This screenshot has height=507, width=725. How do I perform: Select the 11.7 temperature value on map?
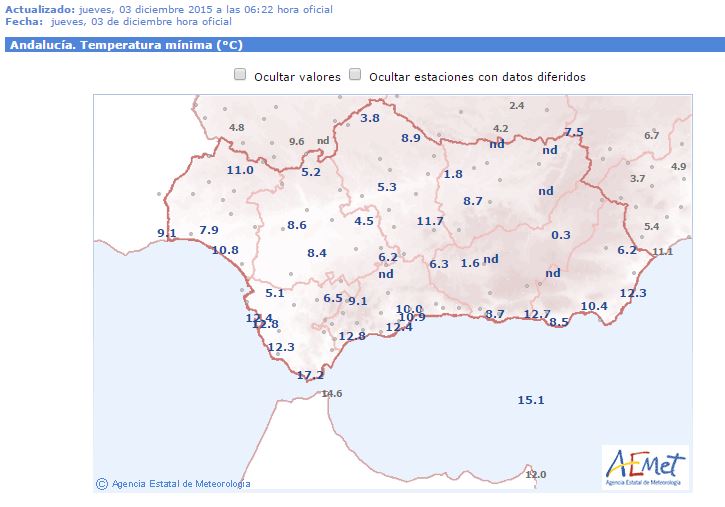pos(430,220)
